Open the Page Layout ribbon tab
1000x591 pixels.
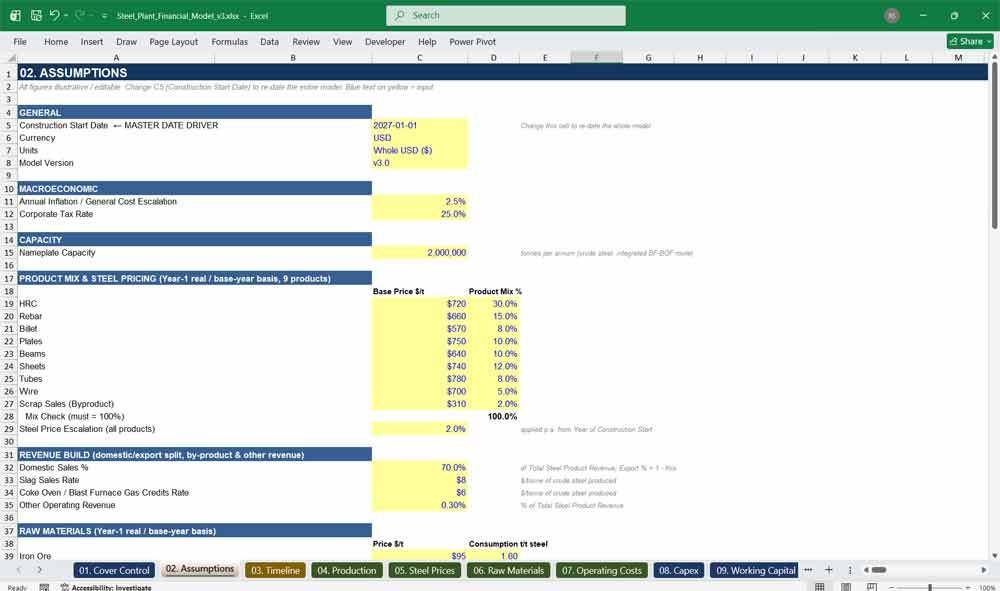click(x=173, y=41)
